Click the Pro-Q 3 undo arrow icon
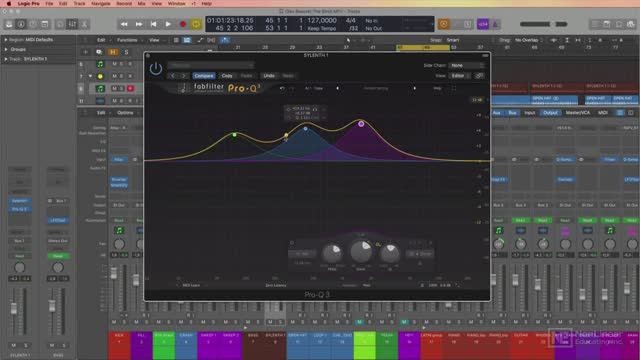 pyautogui.click(x=282, y=88)
